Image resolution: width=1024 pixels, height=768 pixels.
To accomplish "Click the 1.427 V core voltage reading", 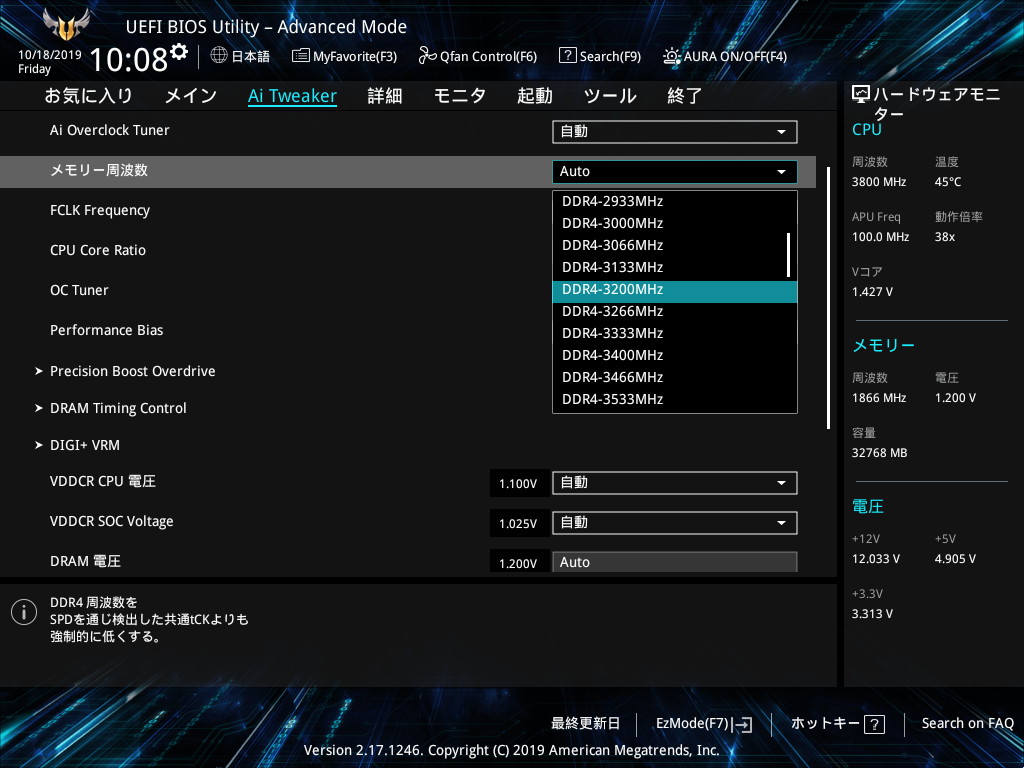I will click(x=872, y=292).
